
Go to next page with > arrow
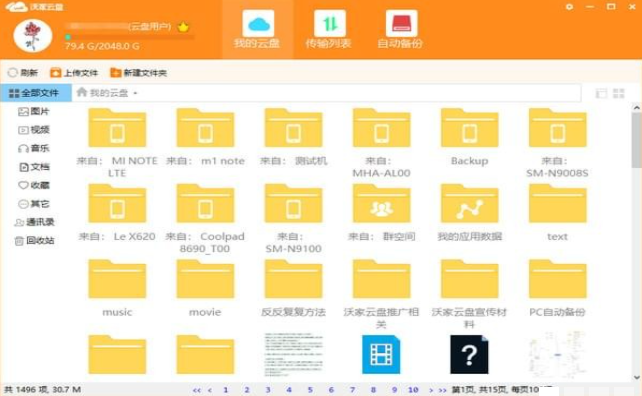tap(431, 390)
